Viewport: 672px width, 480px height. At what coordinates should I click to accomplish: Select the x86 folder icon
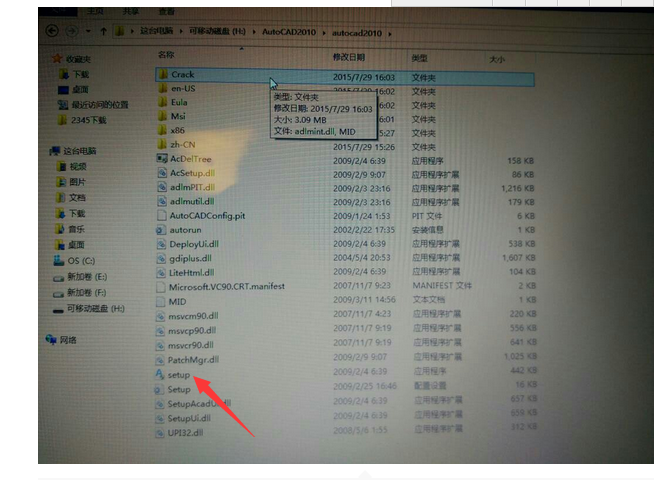pyautogui.click(x=162, y=130)
